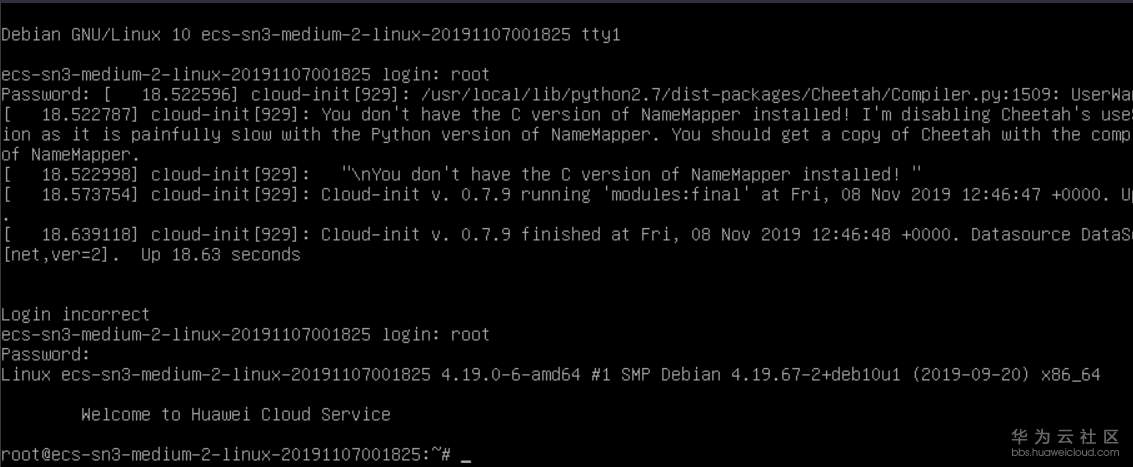
Task: Click the "Debian GNU/Linux 10" header text
Action: [x=96, y=34]
